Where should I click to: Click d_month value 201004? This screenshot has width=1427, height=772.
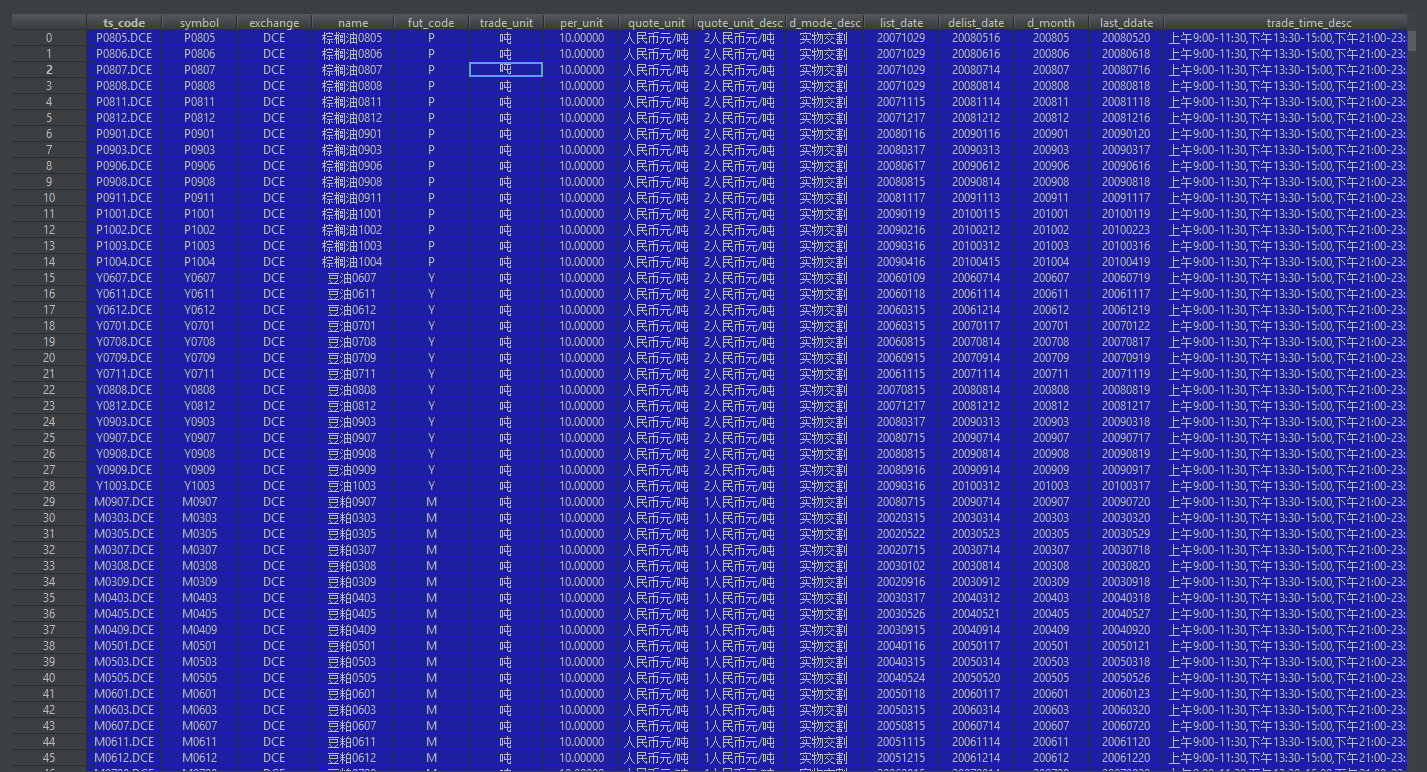coord(1051,262)
